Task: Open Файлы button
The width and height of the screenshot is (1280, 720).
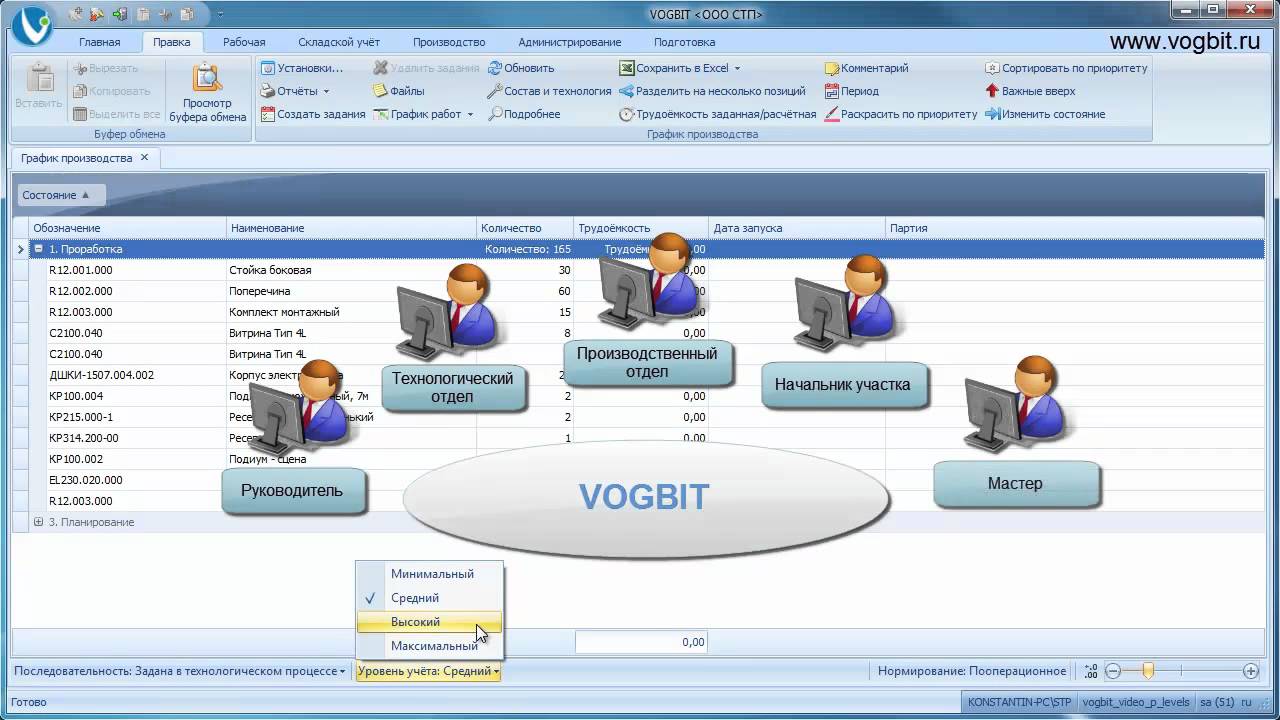Action: [x=399, y=91]
